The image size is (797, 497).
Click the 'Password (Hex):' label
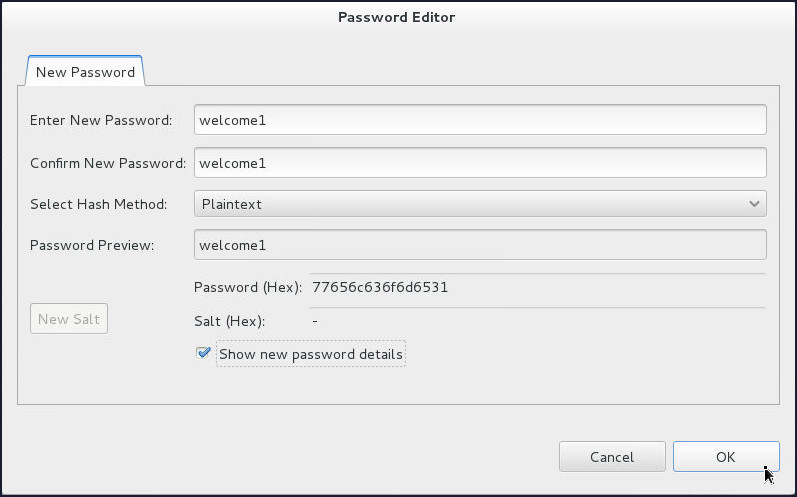point(248,287)
